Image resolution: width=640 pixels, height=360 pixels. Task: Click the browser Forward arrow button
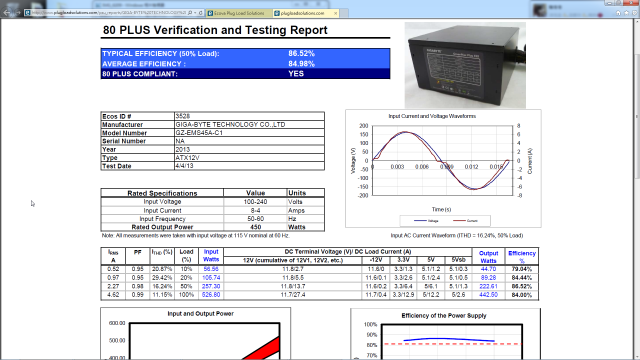click(x=17, y=13)
